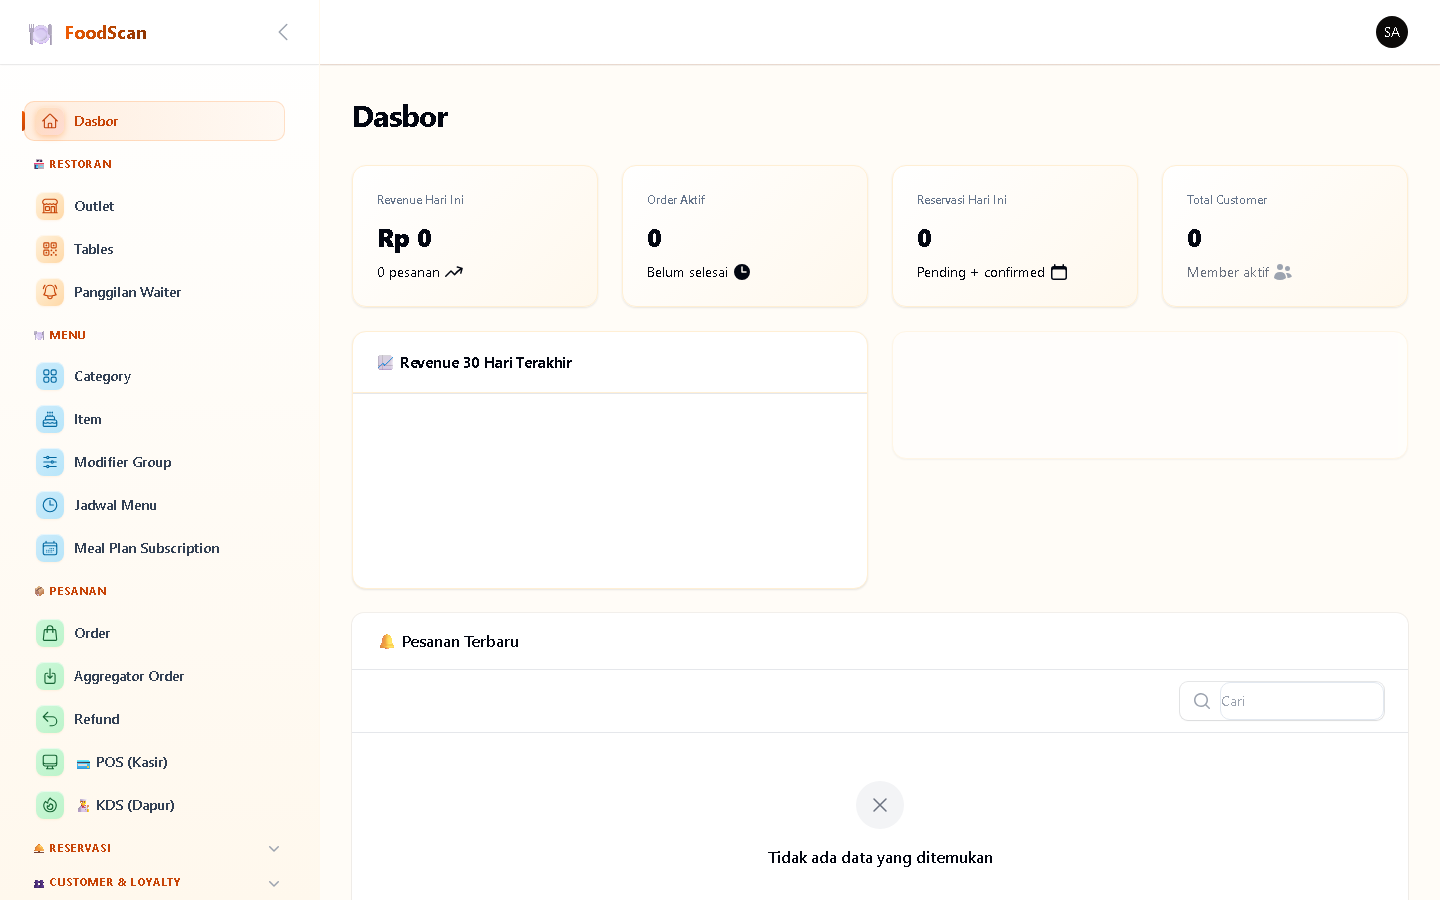
Task: Open the SA user avatar menu
Action: coord(1391,32)
